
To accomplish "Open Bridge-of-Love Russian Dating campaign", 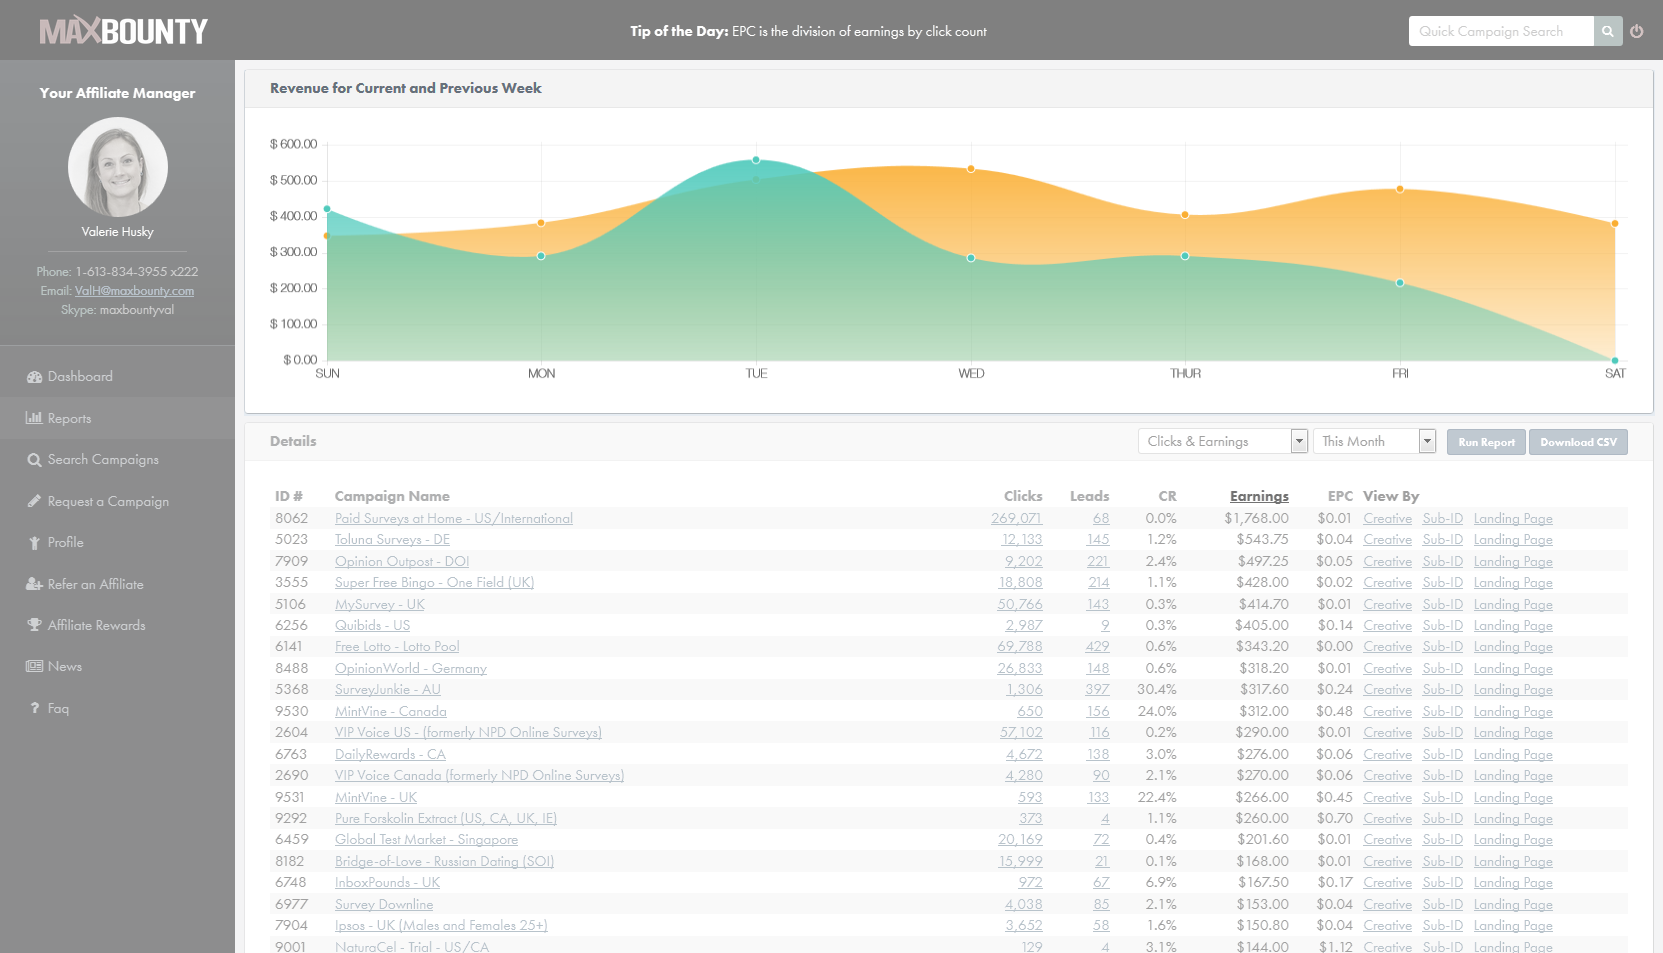I will (444, 861).
